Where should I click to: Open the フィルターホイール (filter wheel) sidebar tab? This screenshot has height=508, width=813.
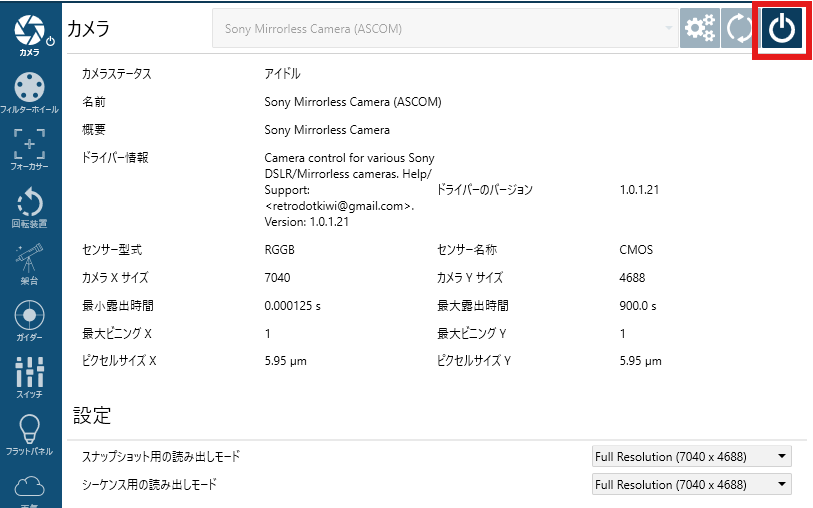(x=30, y=93)
